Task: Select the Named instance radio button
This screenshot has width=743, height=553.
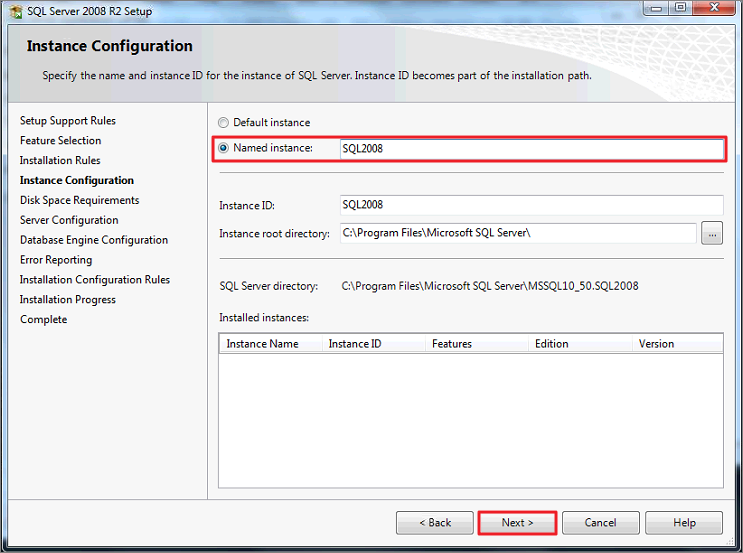Action: [223, 148]
